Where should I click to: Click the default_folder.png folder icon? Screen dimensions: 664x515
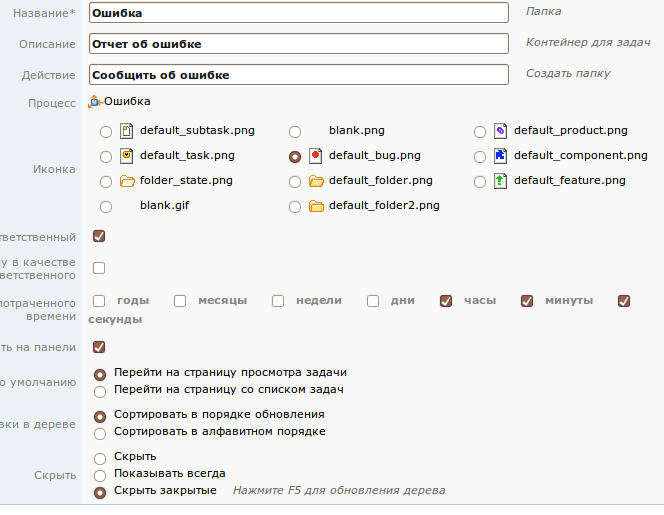(316, 181)
